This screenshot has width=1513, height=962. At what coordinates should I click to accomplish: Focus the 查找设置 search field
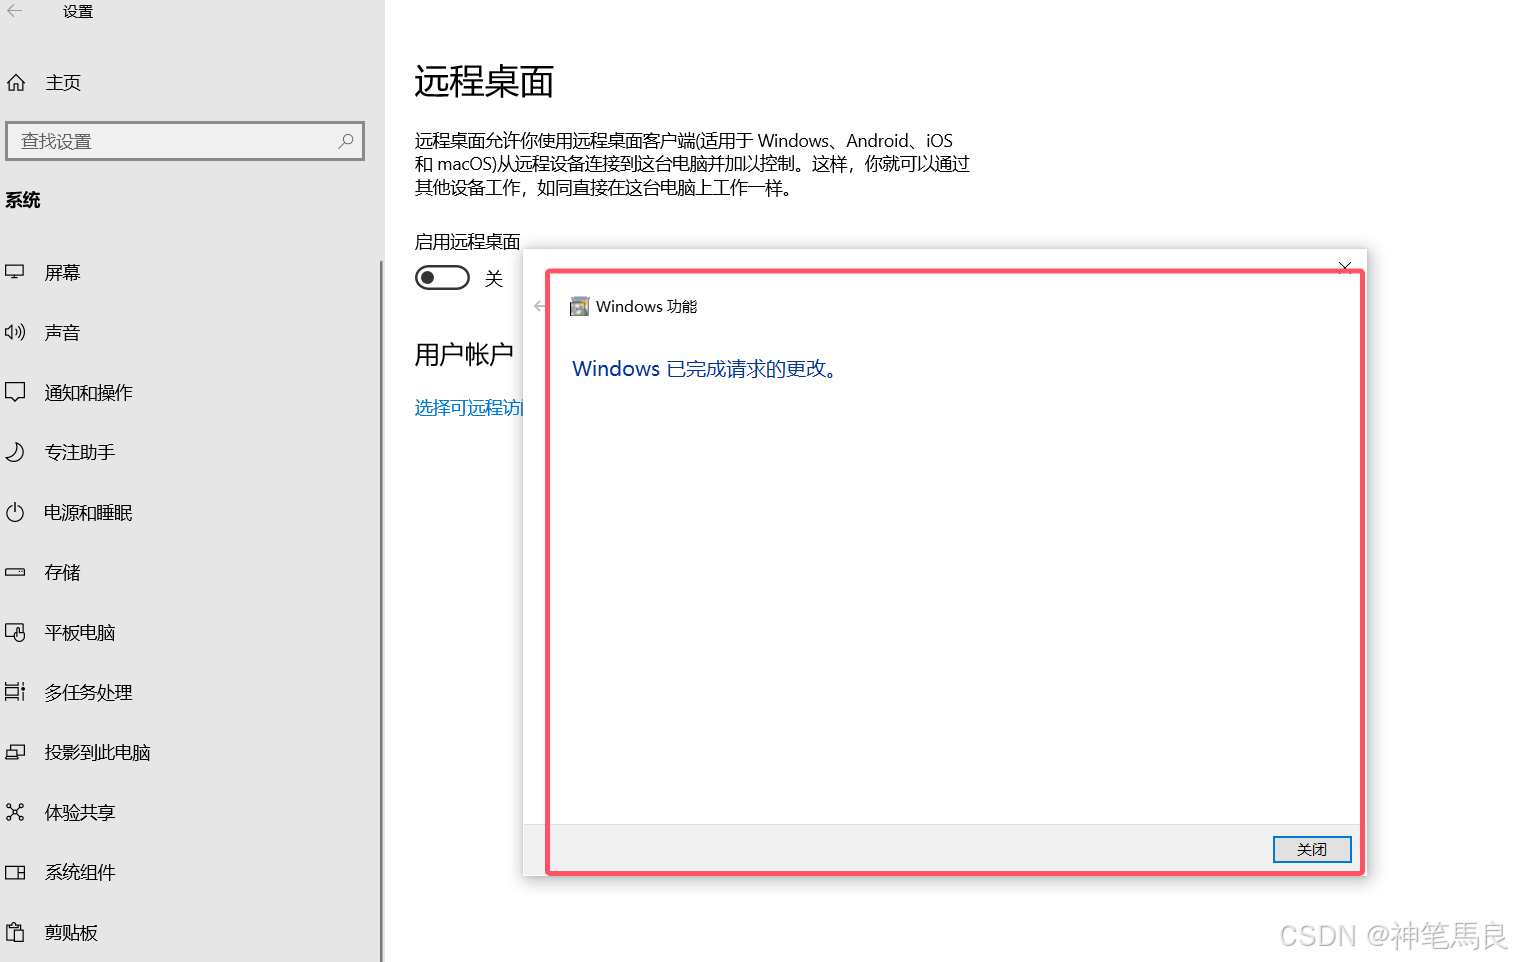(x=185, y=141)
